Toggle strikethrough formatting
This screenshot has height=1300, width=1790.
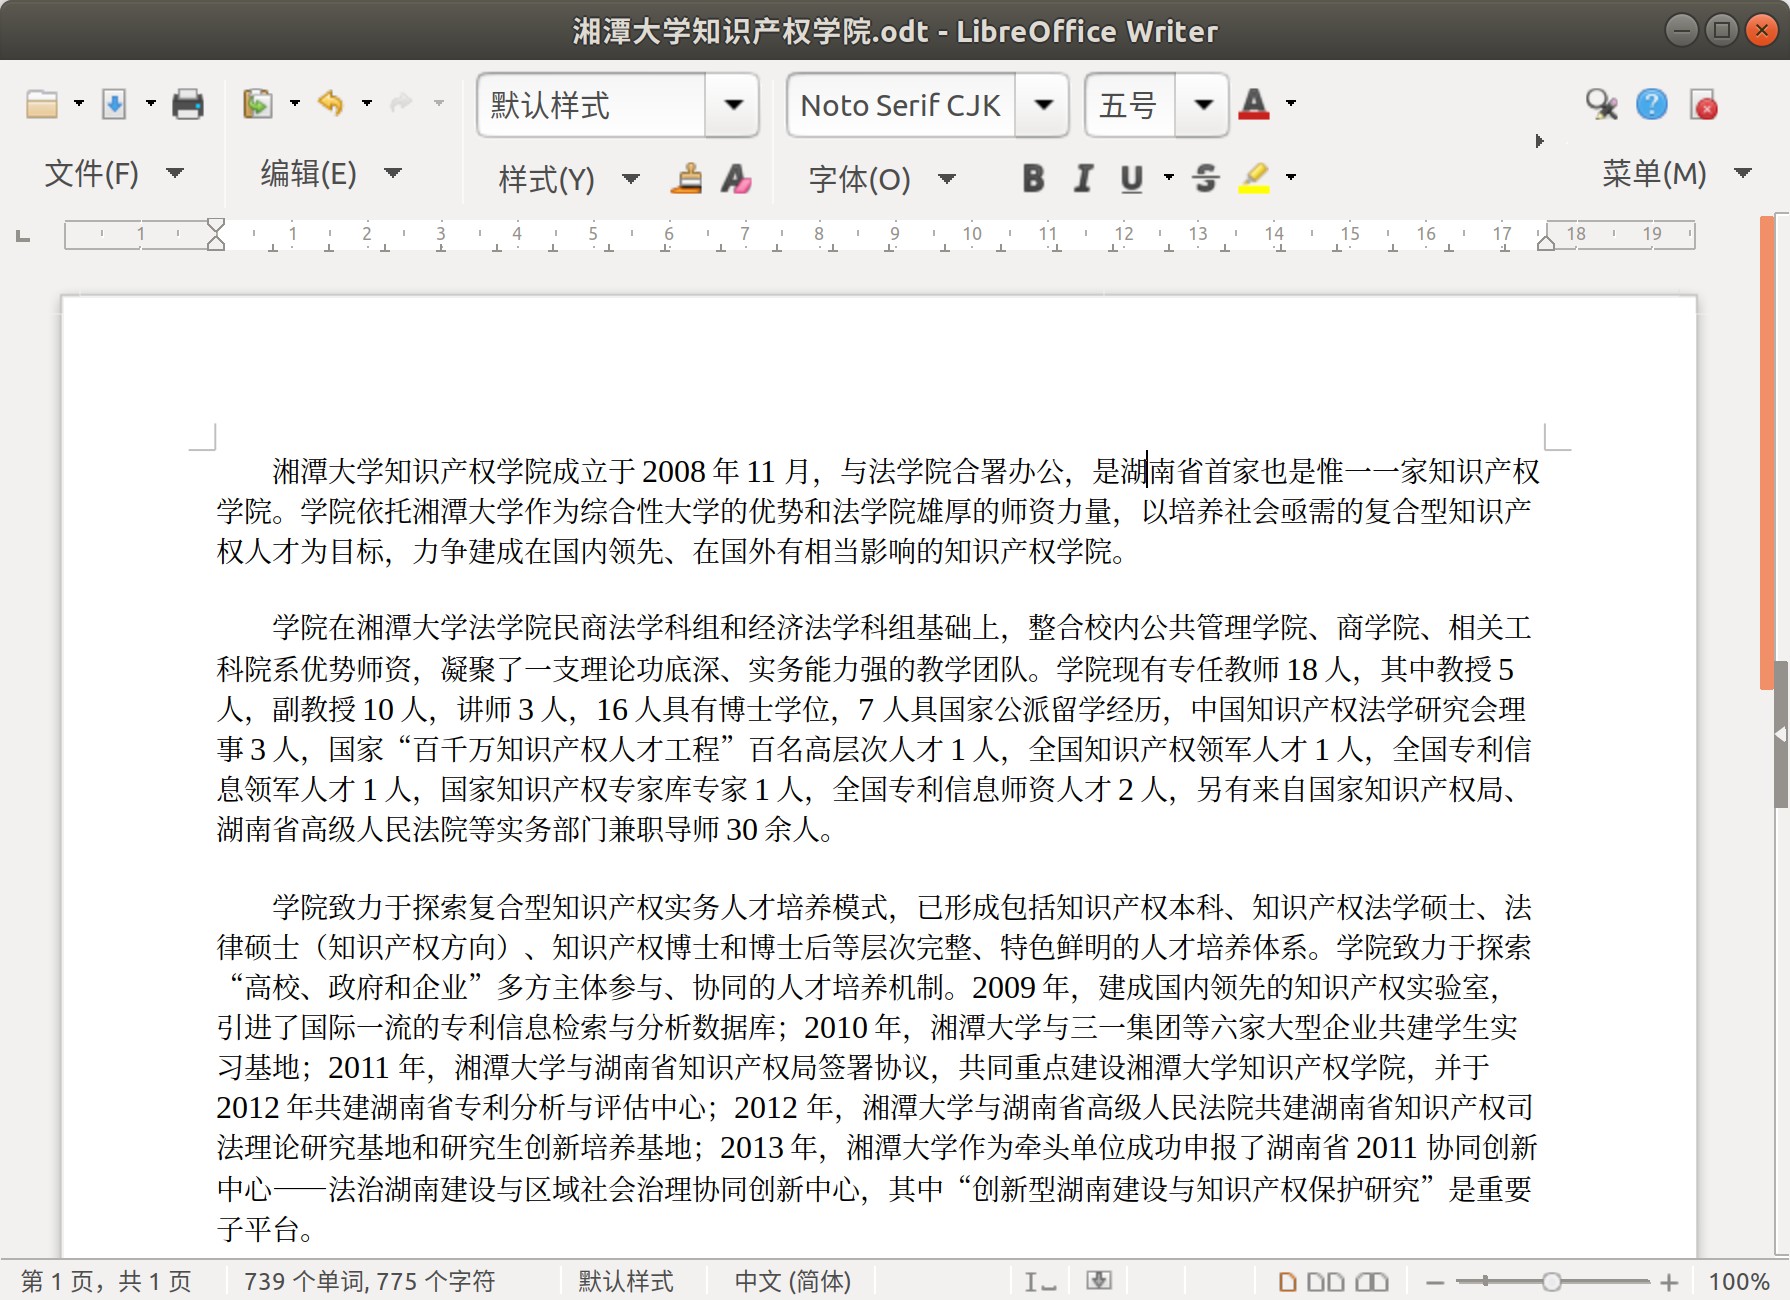point(1206,179)
